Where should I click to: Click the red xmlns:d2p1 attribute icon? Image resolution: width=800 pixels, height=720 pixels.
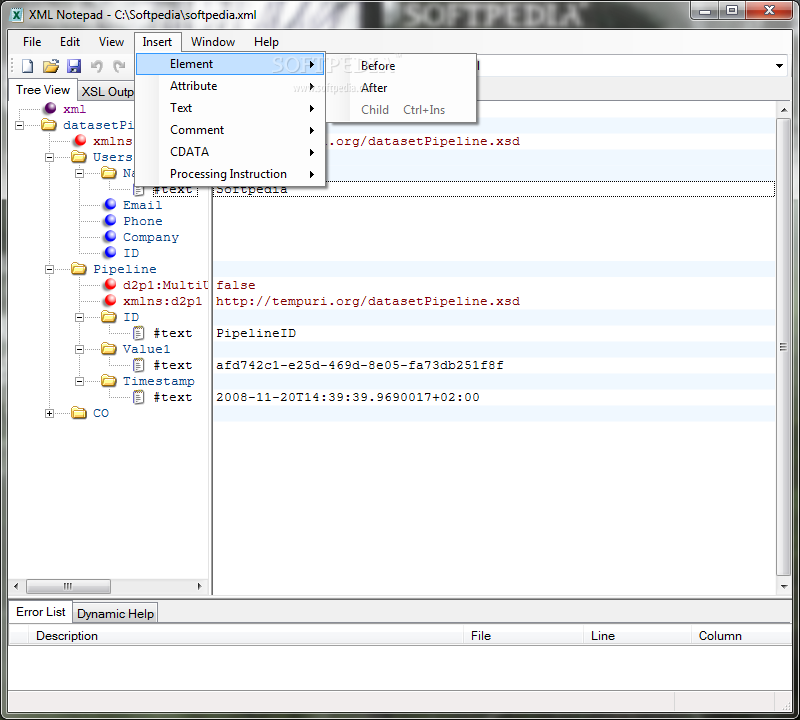pyautogui.click(x=110, y=300)
